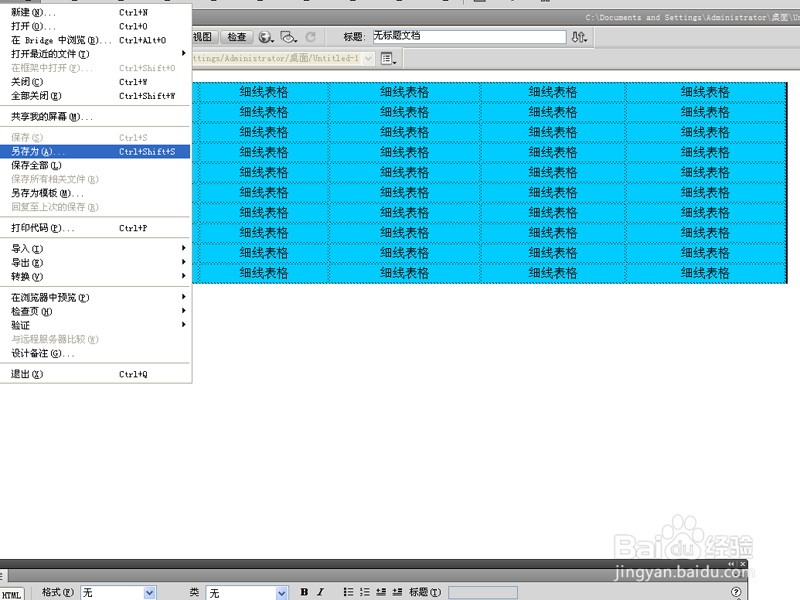The image size is (800, 600).
Task: Close the Properties panel
Action: point(743,564)
